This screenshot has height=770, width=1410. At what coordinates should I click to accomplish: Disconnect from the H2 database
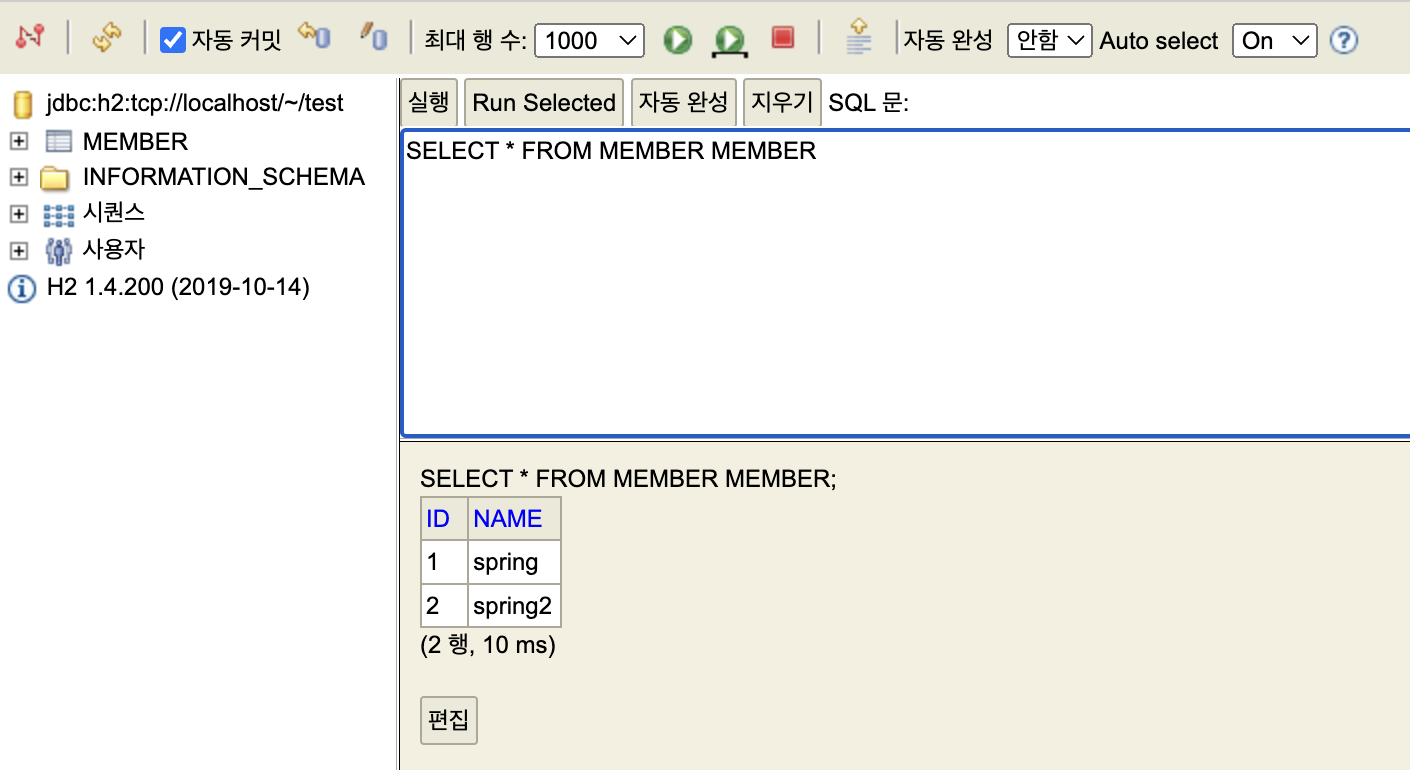point(30,38)
